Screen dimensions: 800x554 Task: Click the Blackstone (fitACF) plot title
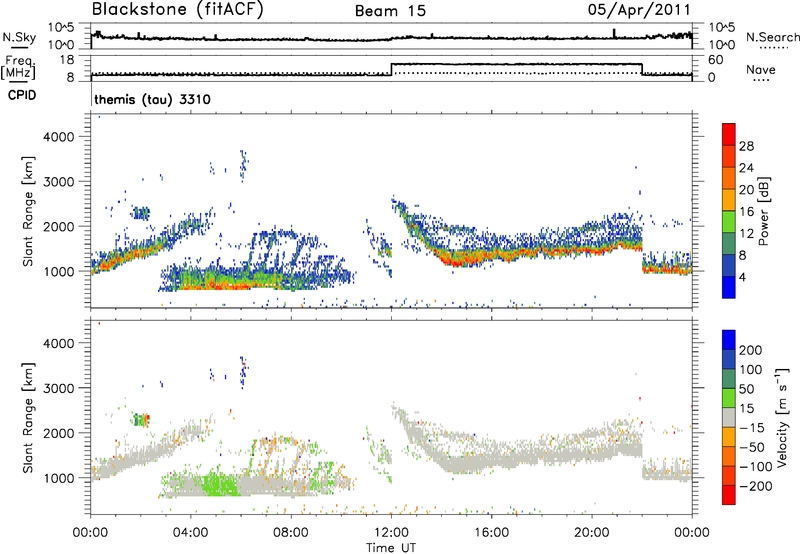[177, 10]
